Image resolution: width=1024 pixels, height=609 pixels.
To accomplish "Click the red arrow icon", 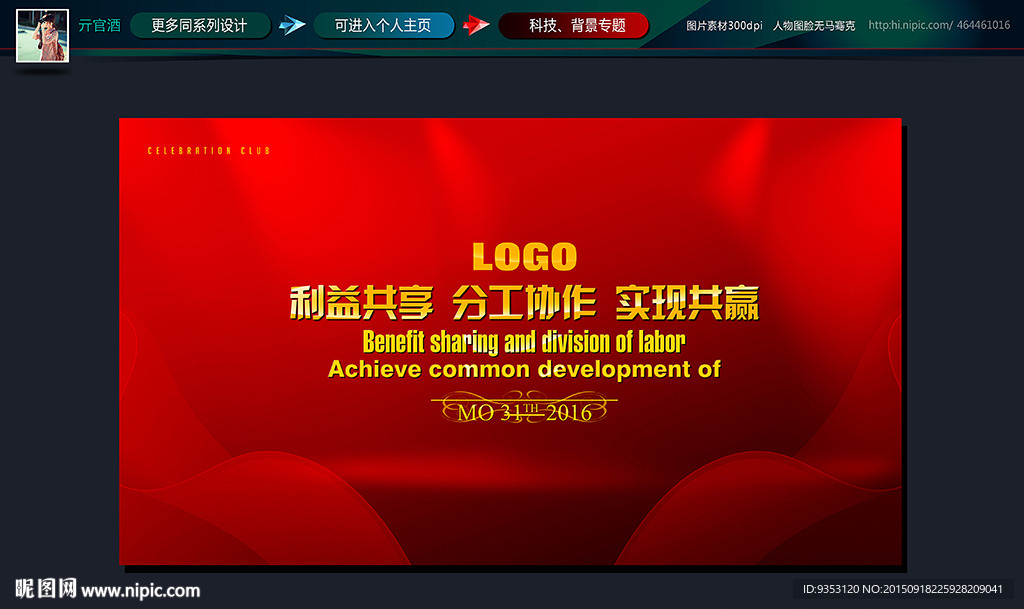I will coord(476,25).
